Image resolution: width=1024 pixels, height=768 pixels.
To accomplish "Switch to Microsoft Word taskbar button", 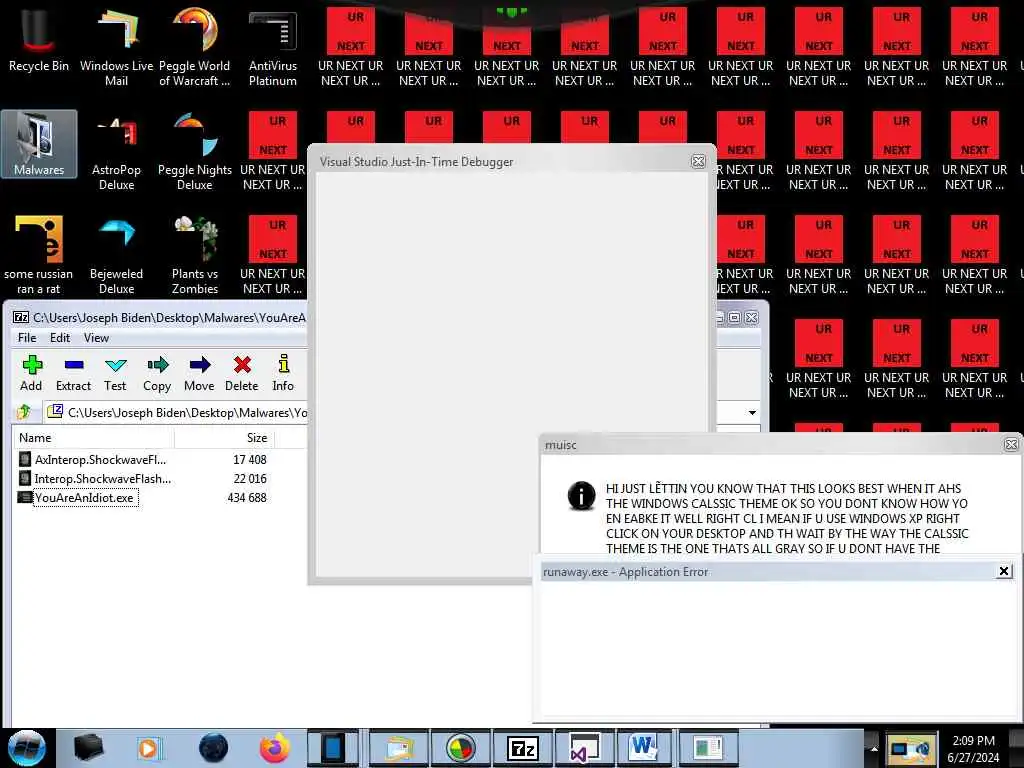I will (x=643, y=748).
